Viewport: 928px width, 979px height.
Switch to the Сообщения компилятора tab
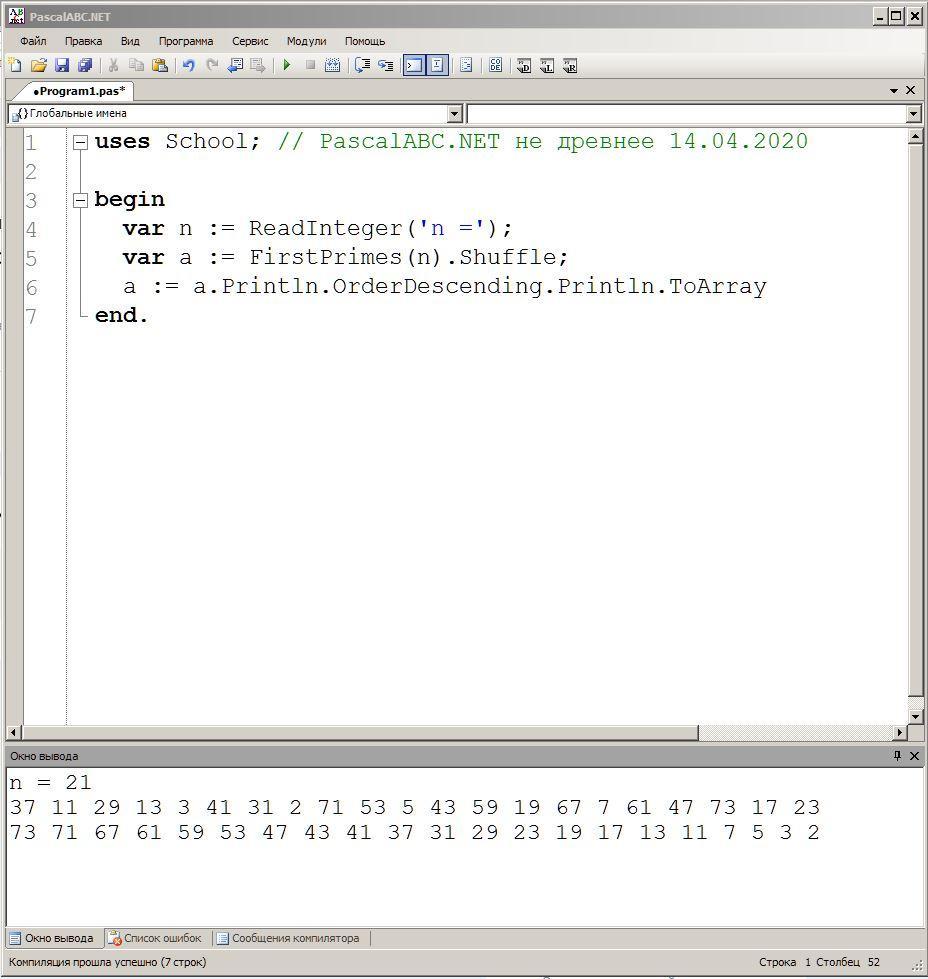[x=289, y=938]
